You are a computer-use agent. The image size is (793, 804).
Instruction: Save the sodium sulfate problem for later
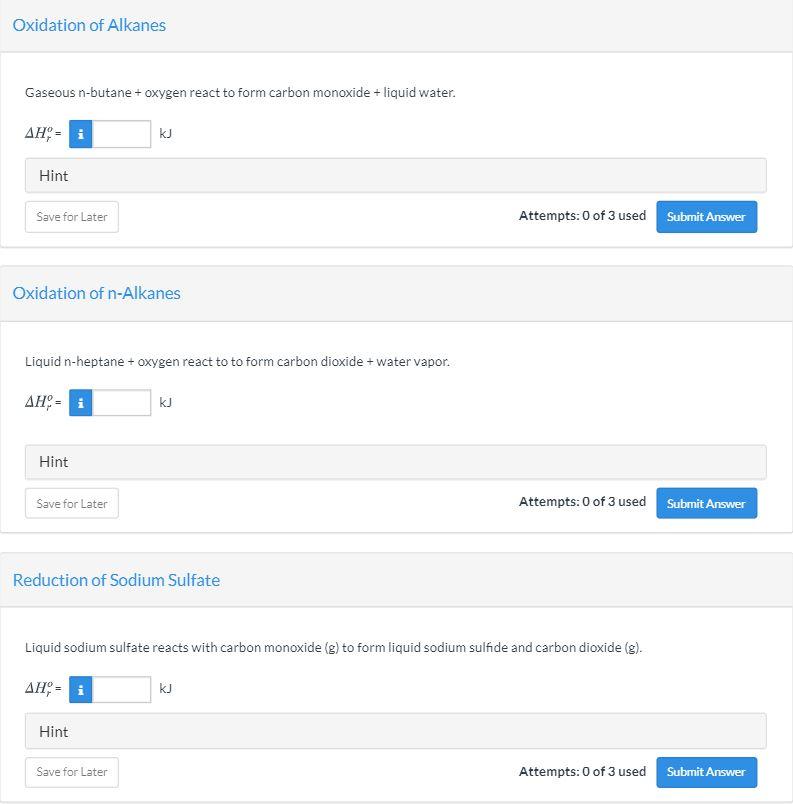pos(71,771)
